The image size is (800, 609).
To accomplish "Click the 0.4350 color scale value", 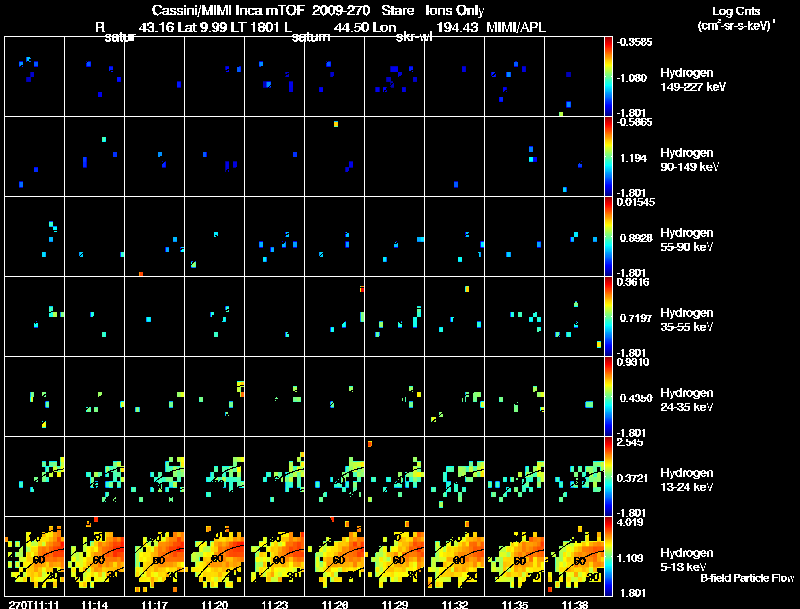I will point(636,398).
